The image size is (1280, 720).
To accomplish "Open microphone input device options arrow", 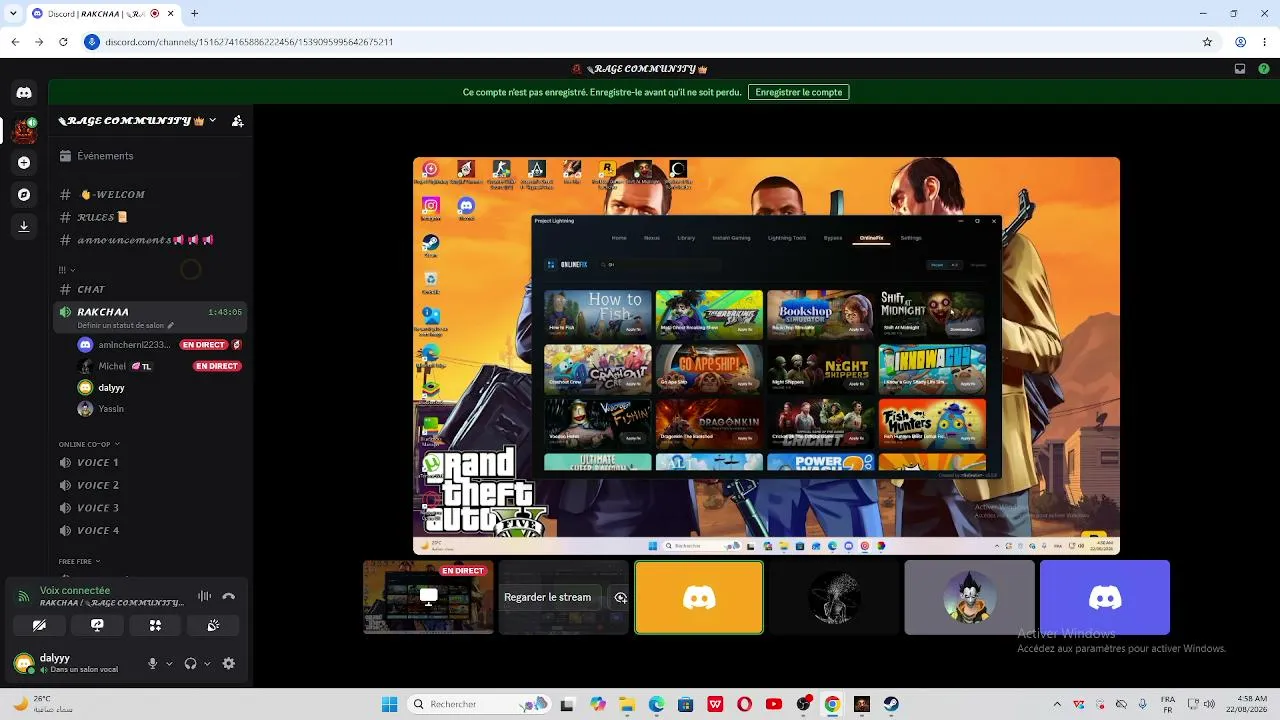I will (168, 663).
